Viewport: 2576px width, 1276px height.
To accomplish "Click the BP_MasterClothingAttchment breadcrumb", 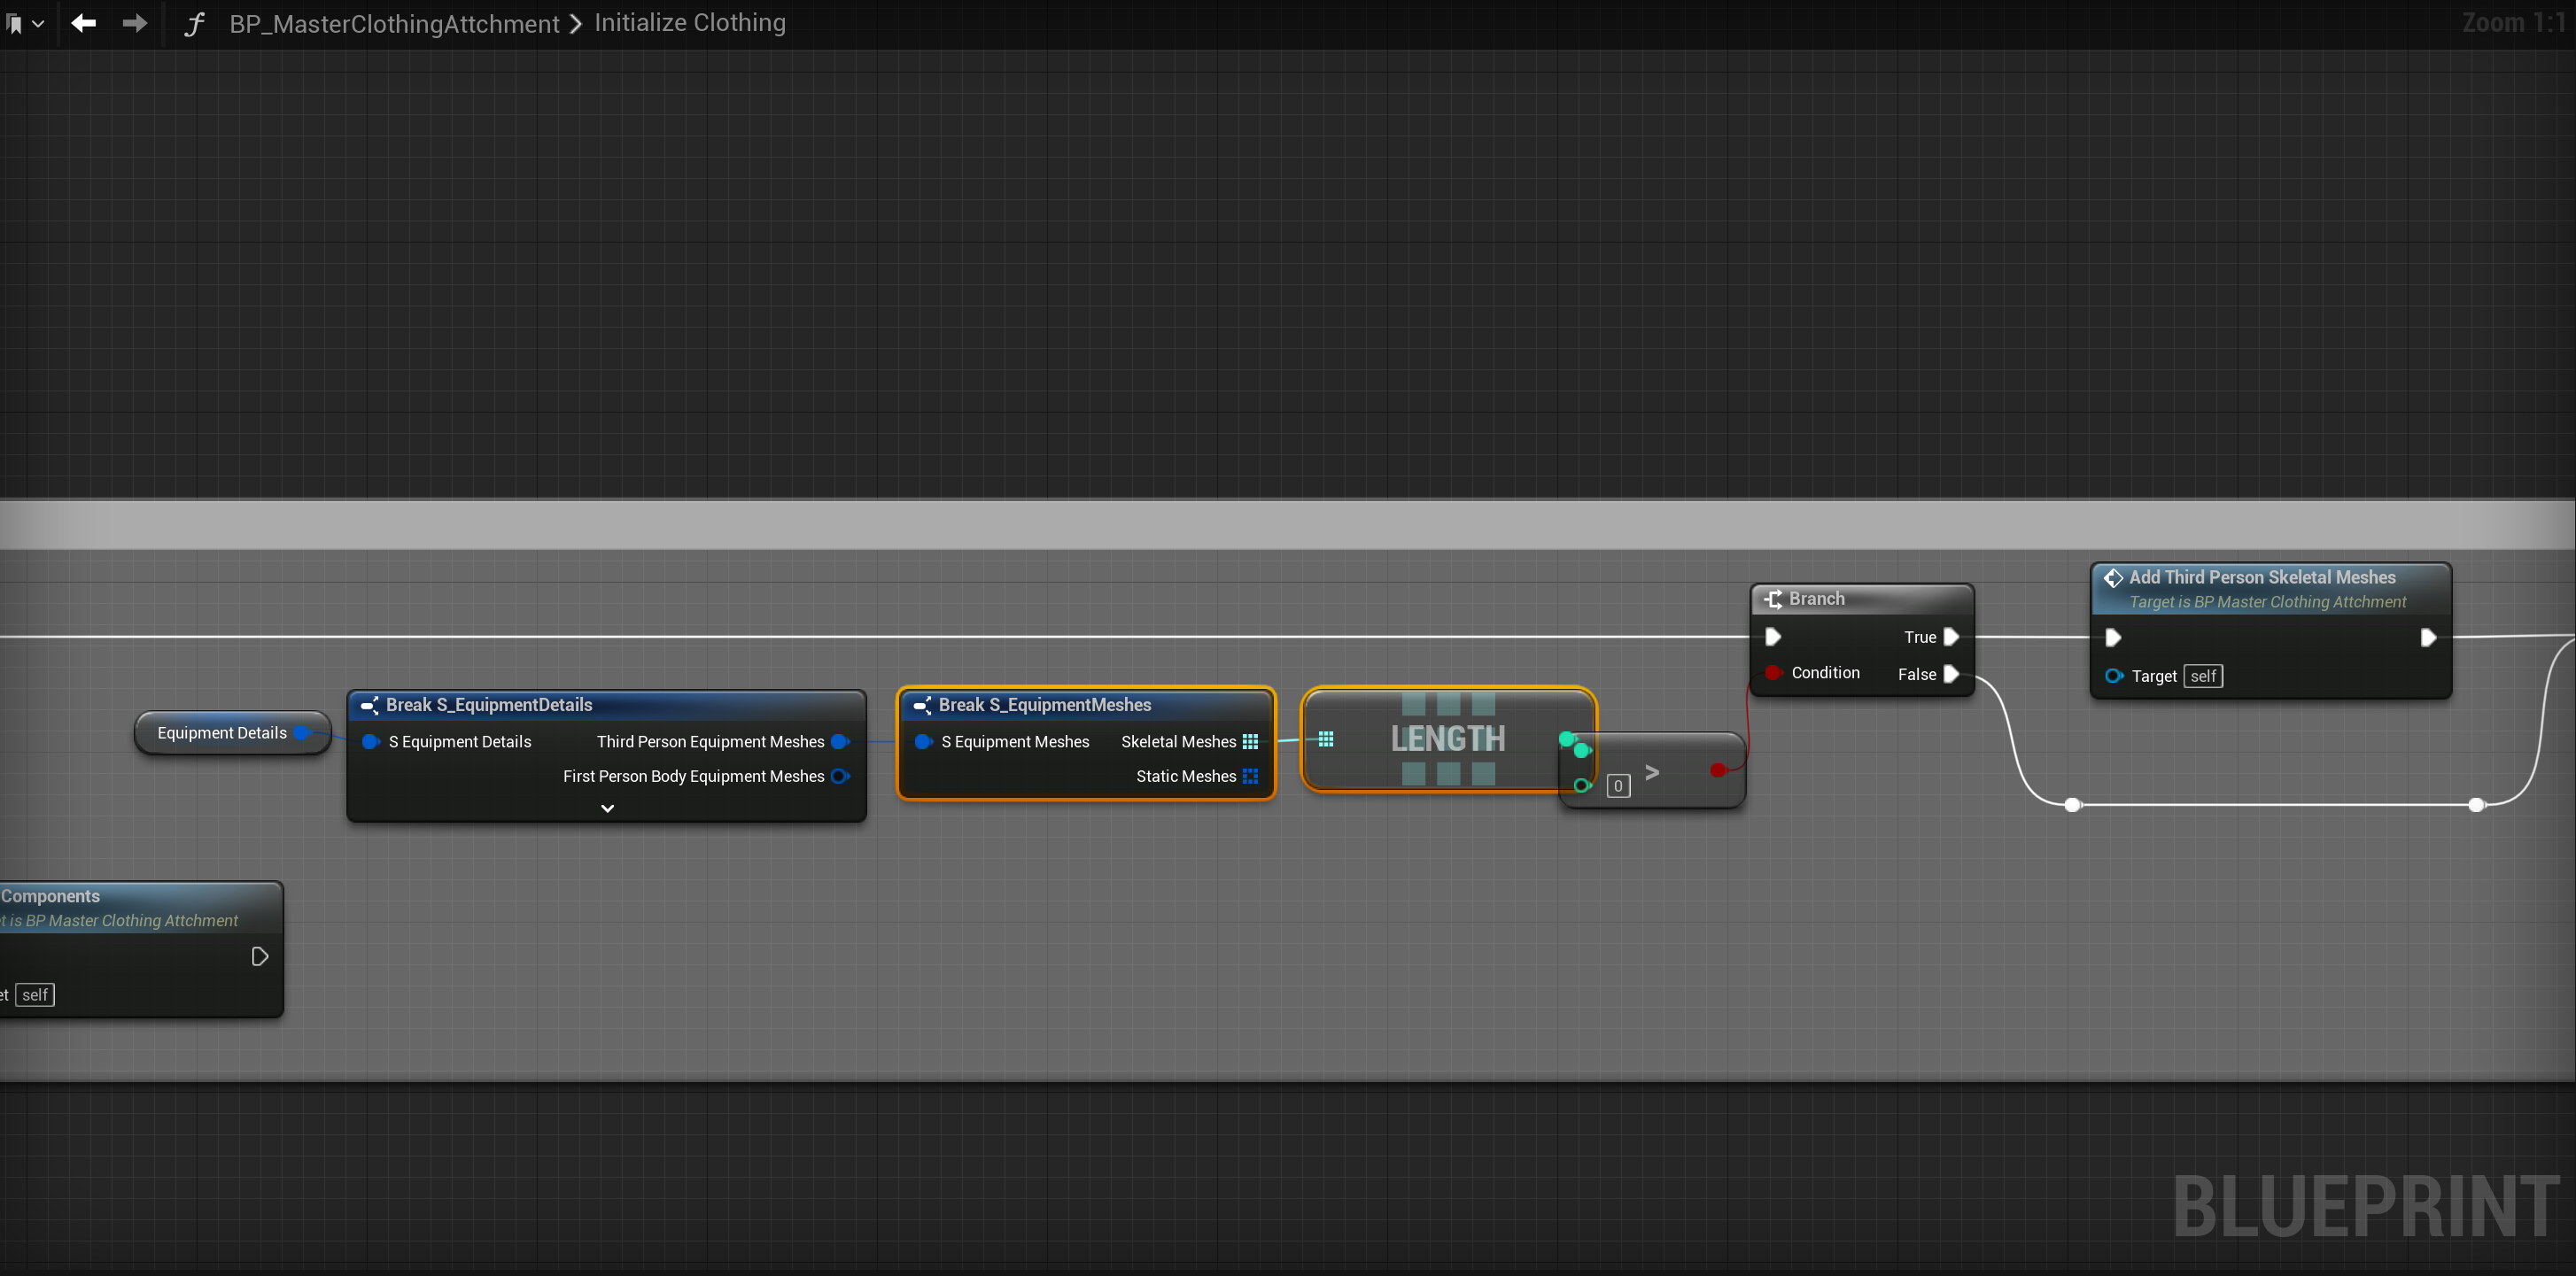I will tap(394, 23).
